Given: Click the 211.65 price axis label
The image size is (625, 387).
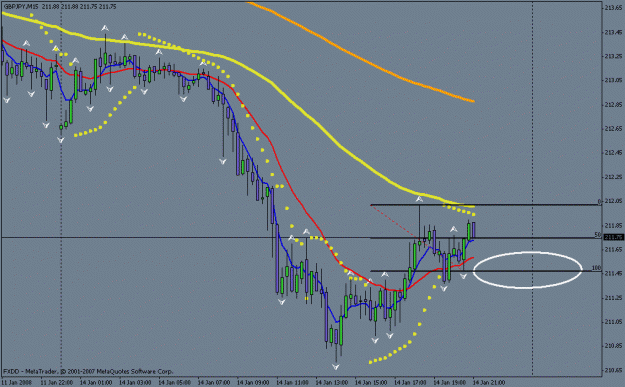Looking at the screenshot, I should pyautogui.click(x=613, y=249).
